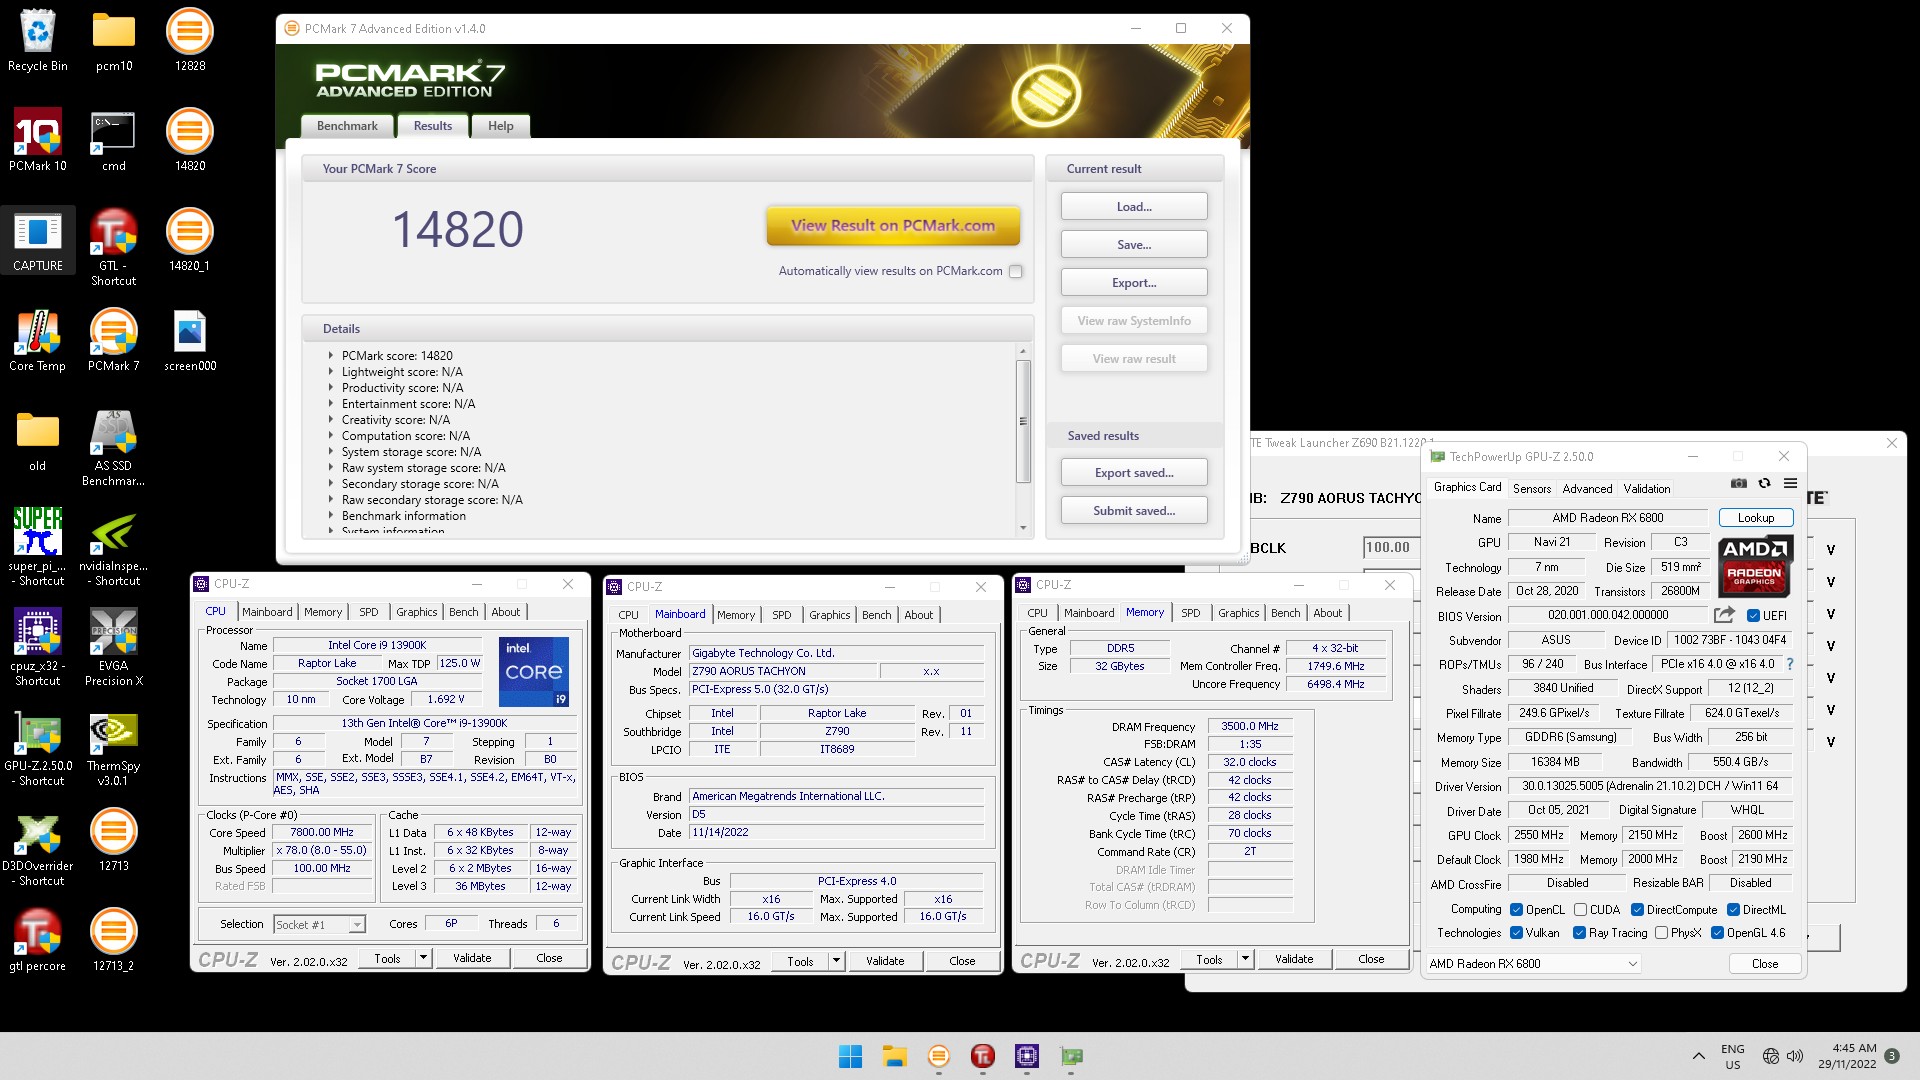Toggle CUDA computing checkbox
The image size is (1920, 1080).
click(x=1580, y=910)
